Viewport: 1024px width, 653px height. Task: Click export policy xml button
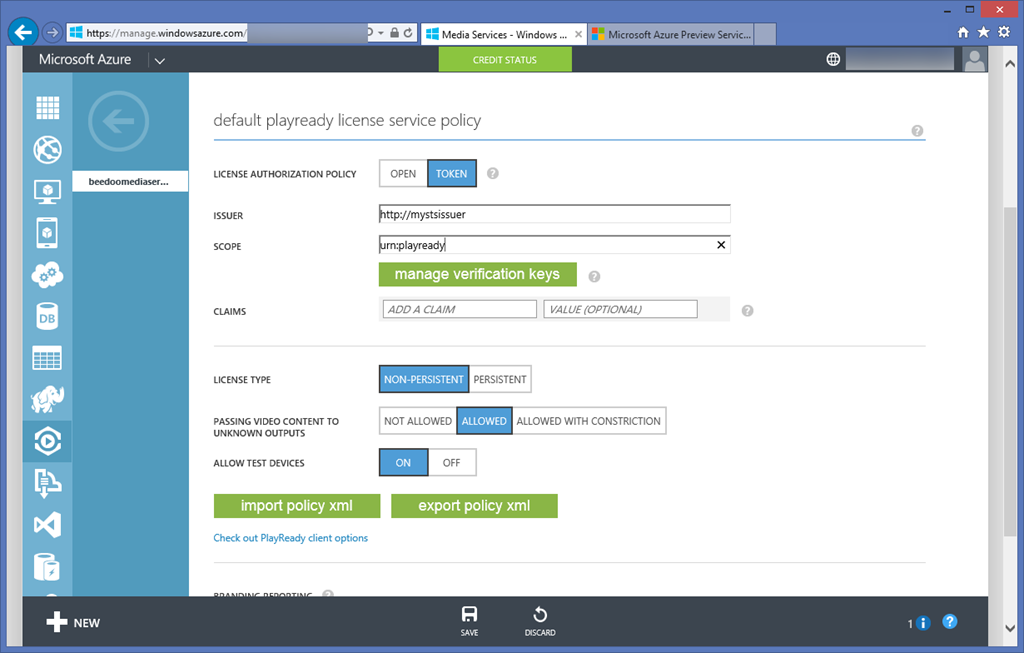point(474,506)
